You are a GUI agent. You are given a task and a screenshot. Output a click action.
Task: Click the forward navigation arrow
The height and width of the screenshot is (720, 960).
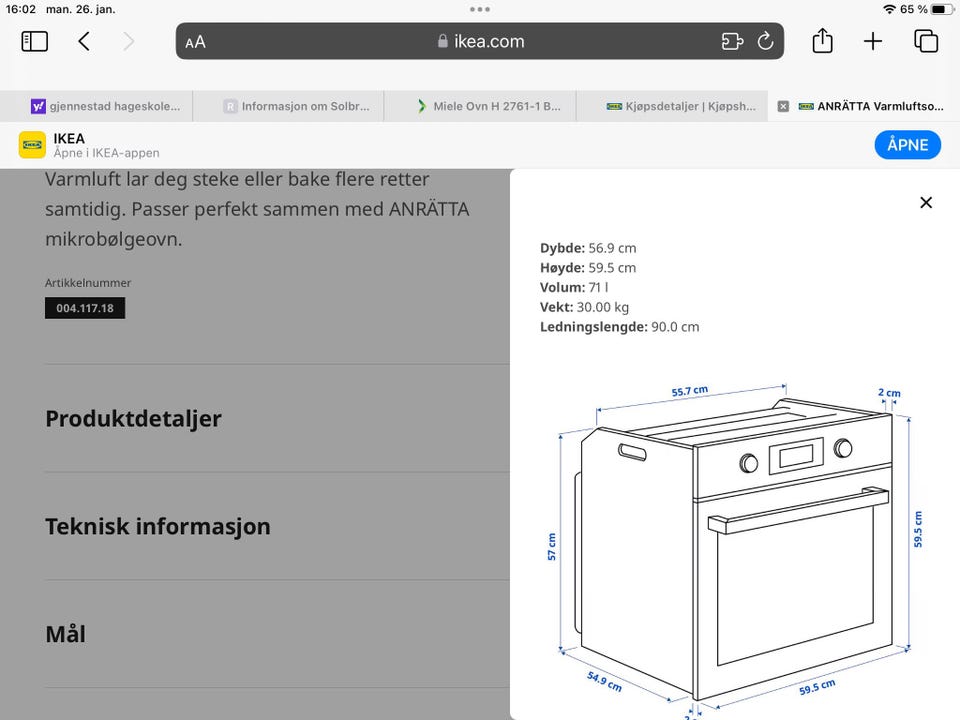coord(128,42)
